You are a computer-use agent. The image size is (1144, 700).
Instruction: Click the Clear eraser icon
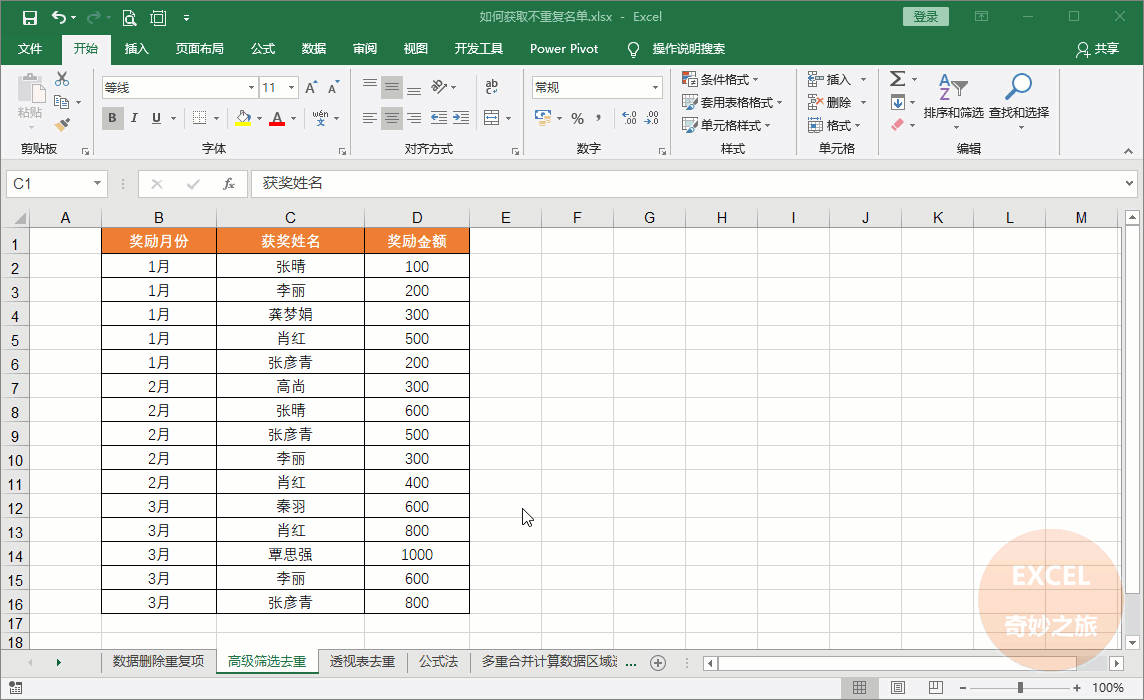tap(897, 125)
